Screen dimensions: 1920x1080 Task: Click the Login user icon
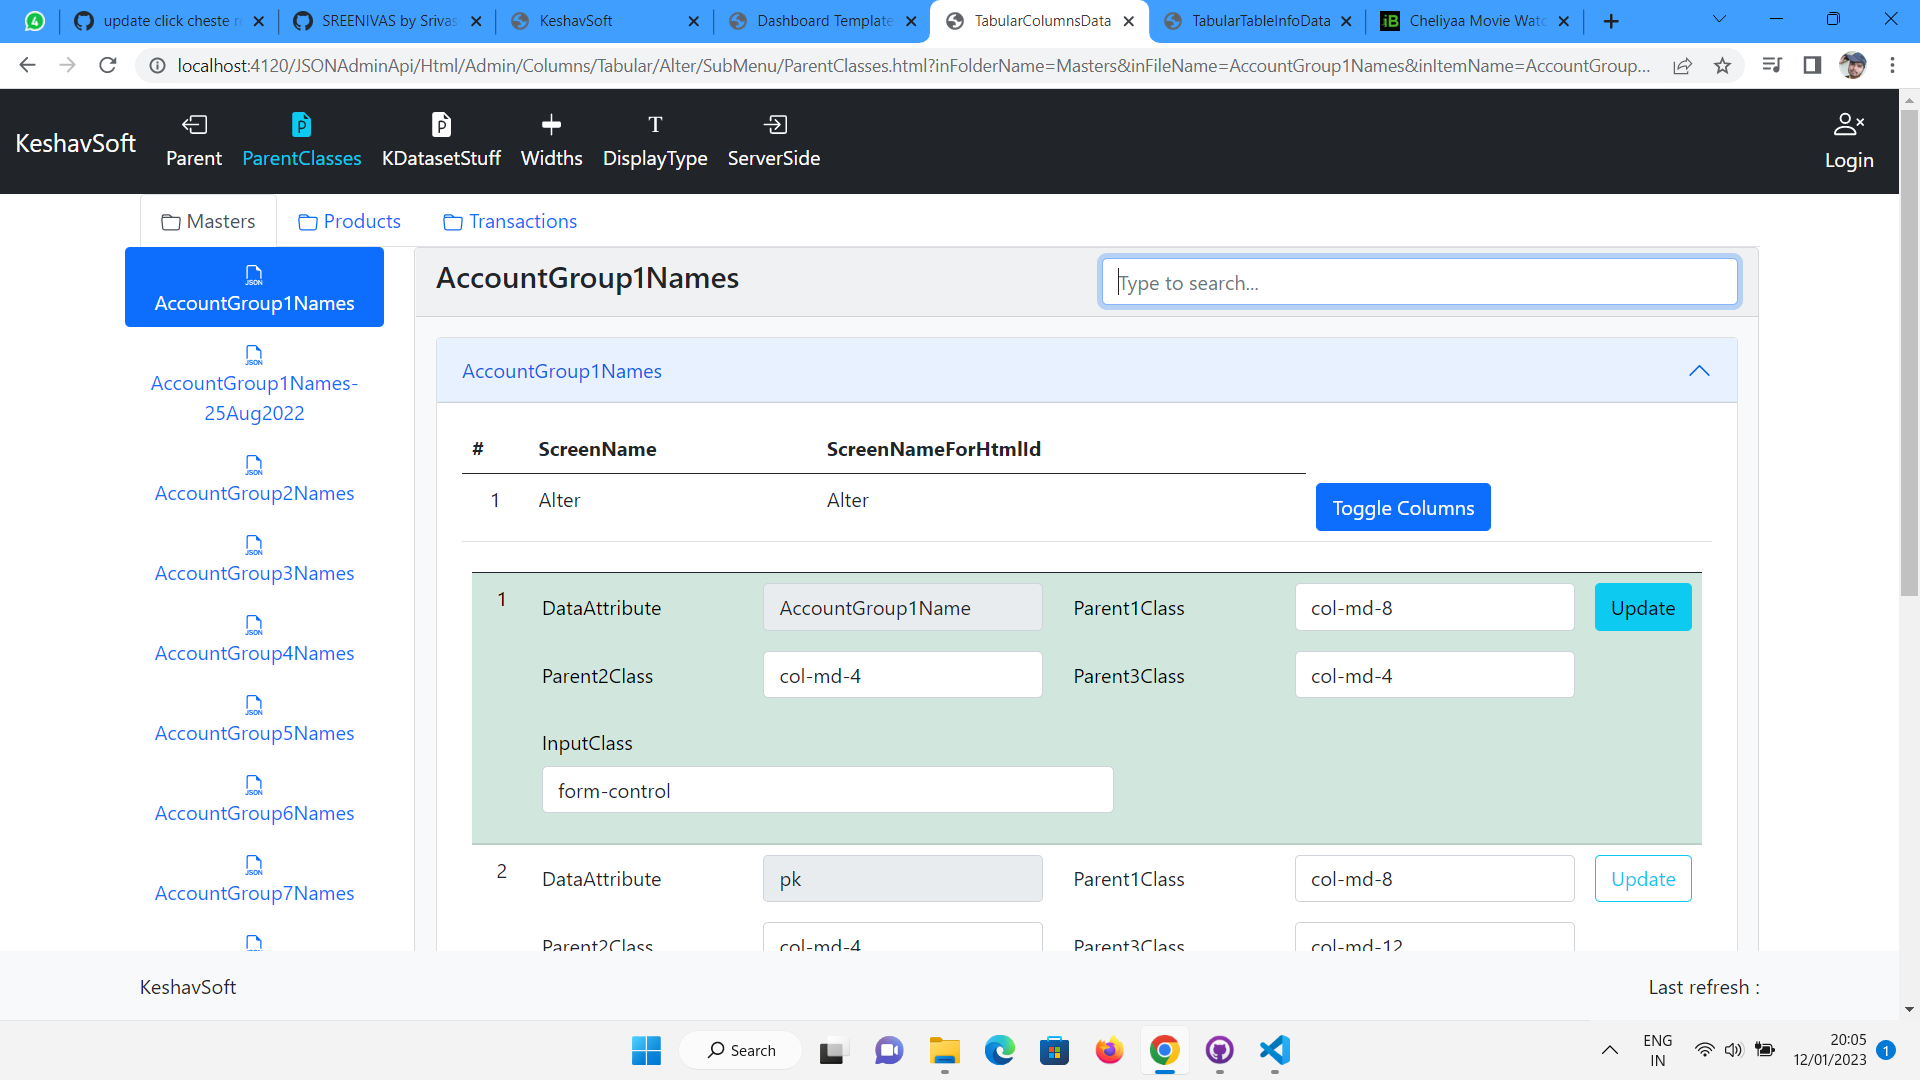[1848, 124]
